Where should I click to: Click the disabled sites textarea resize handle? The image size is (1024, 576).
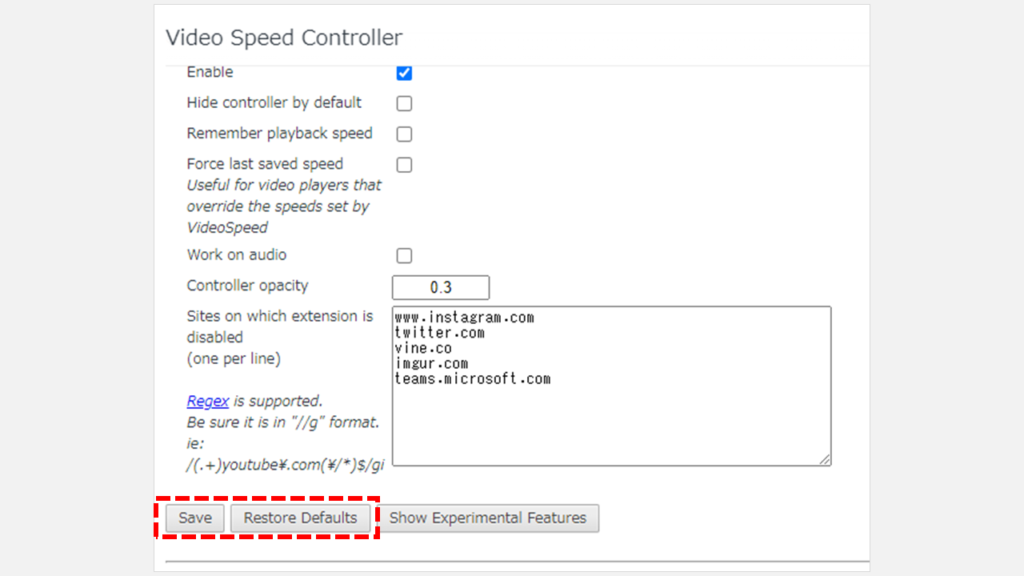point(825,459)
